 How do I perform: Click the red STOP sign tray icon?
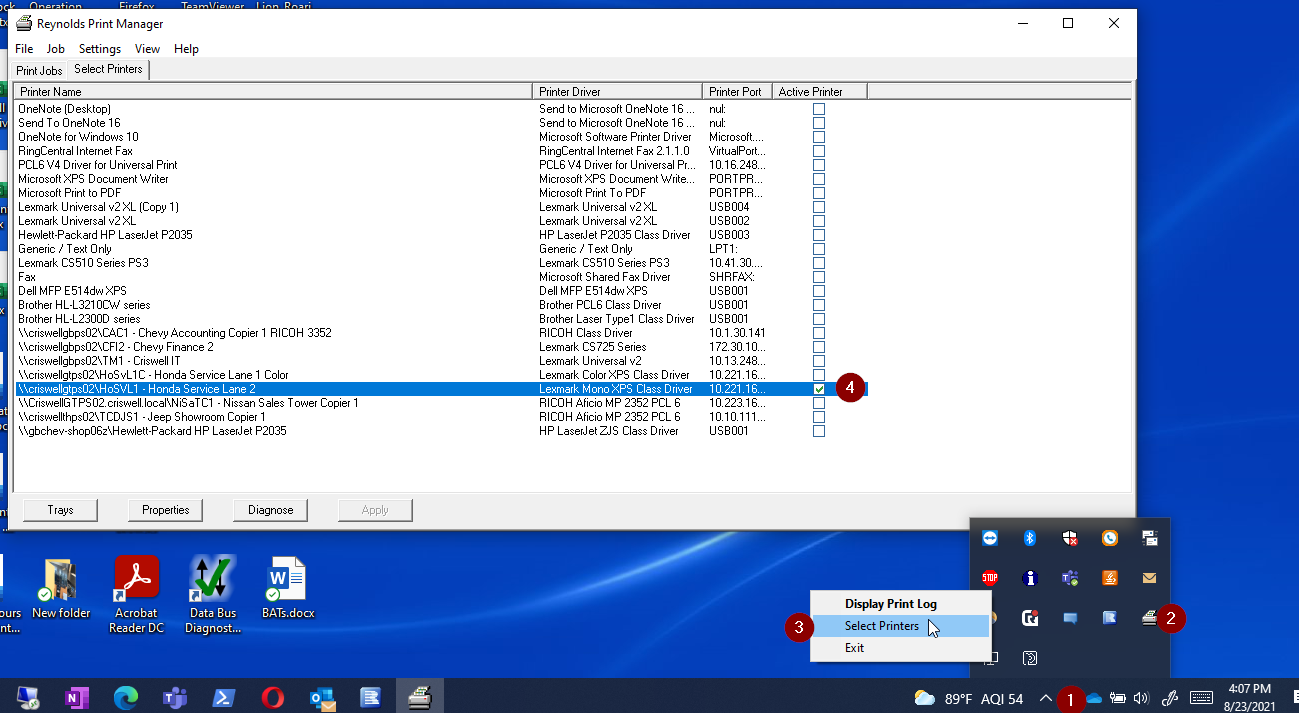tap(990, 578)
